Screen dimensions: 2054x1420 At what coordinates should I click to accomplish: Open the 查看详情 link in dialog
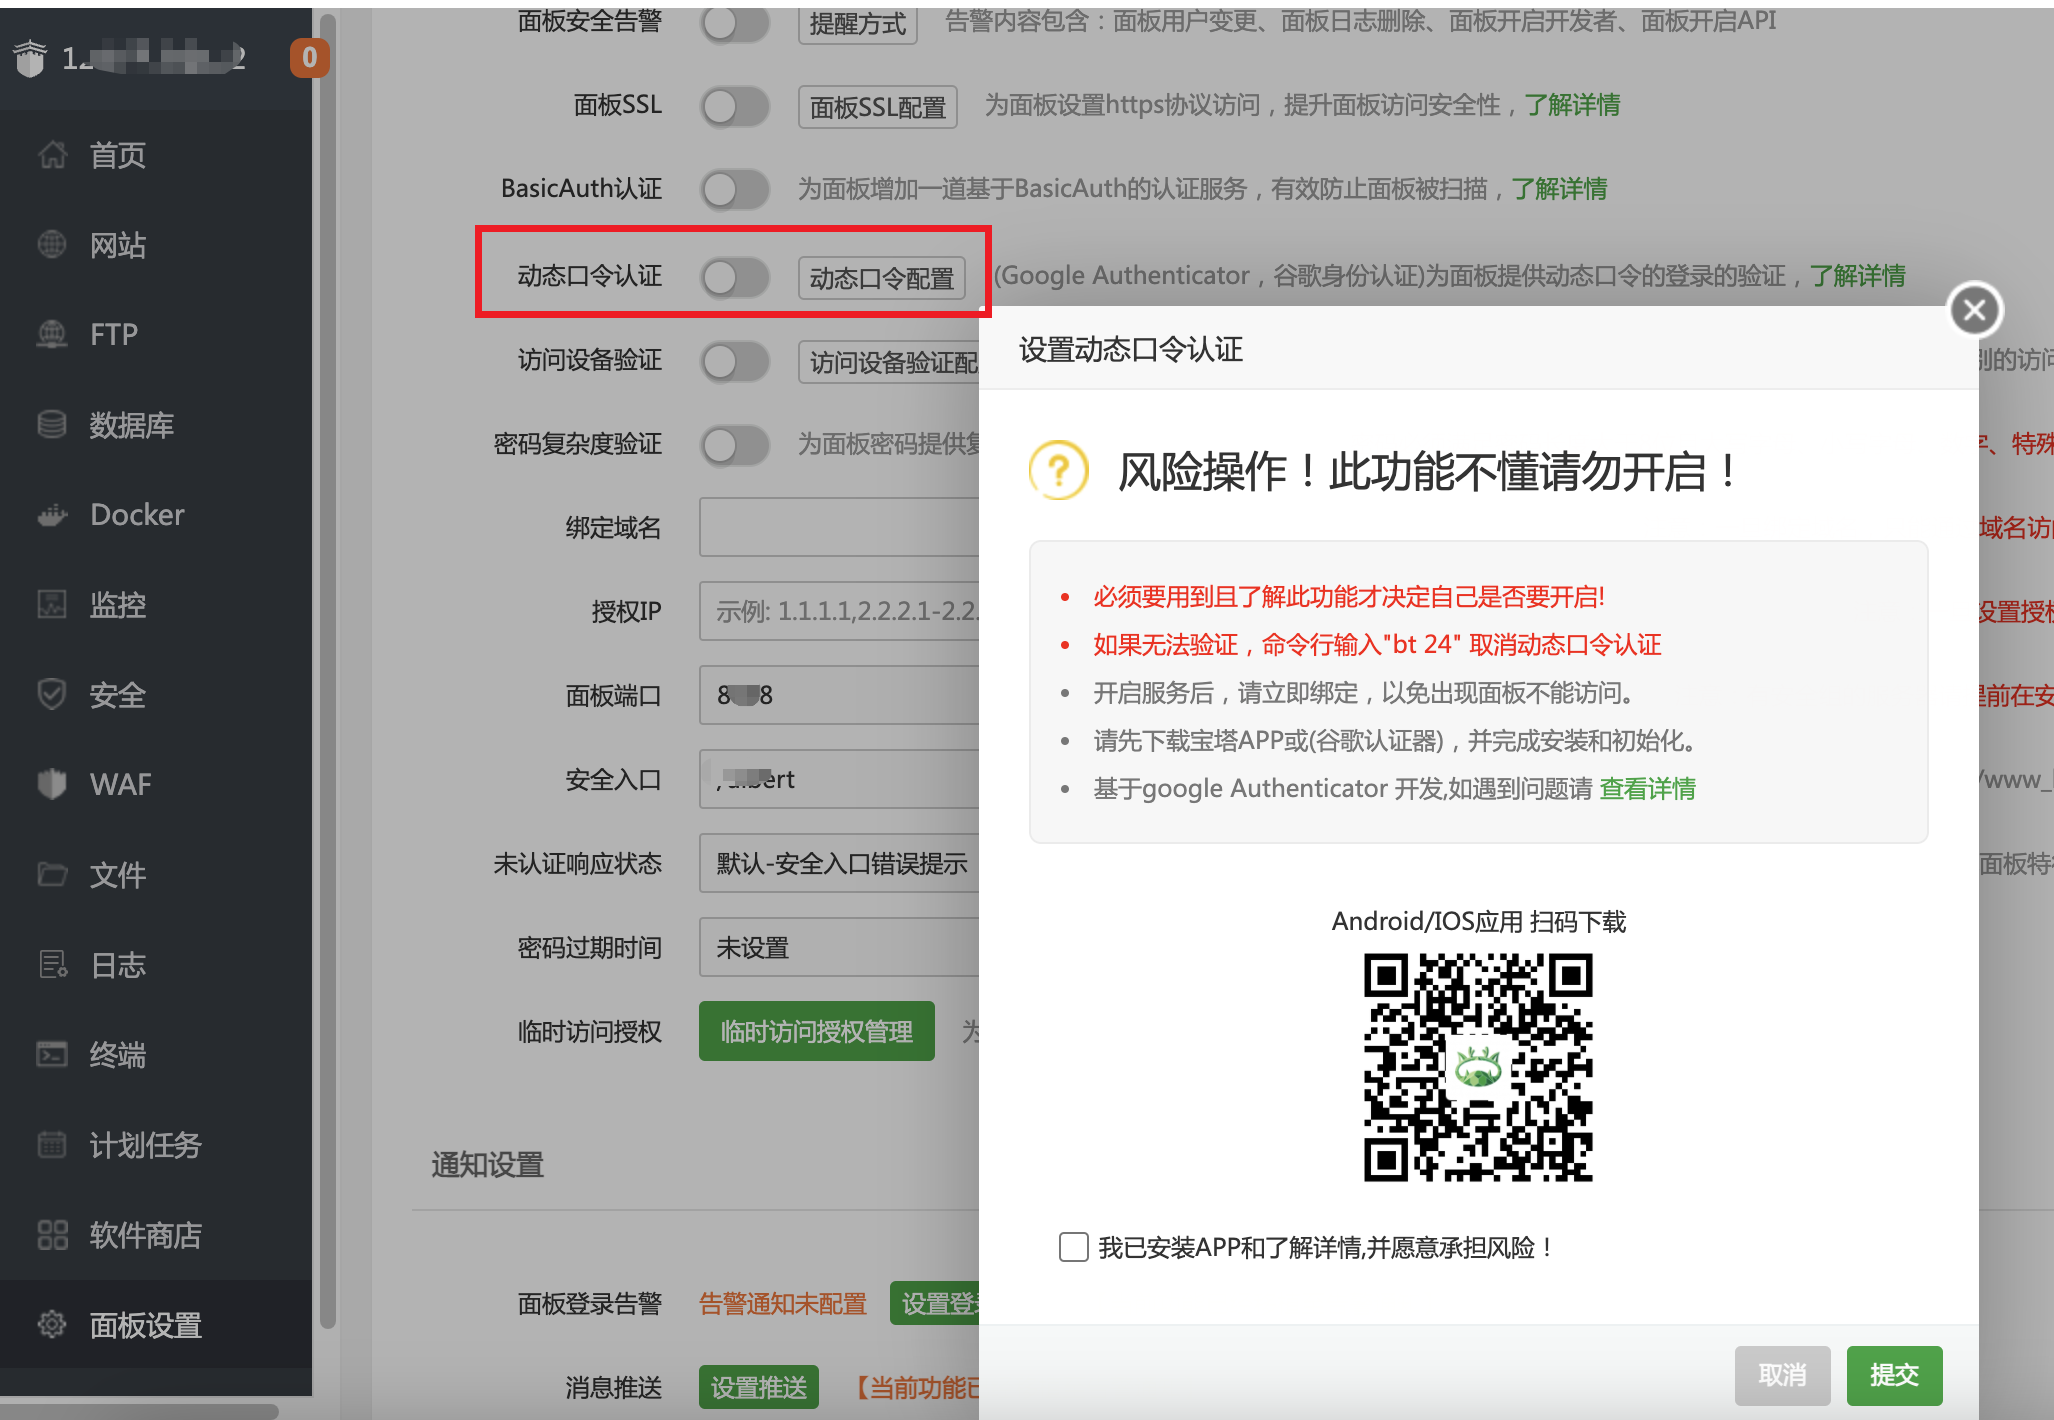click(x=1647, y=789)
